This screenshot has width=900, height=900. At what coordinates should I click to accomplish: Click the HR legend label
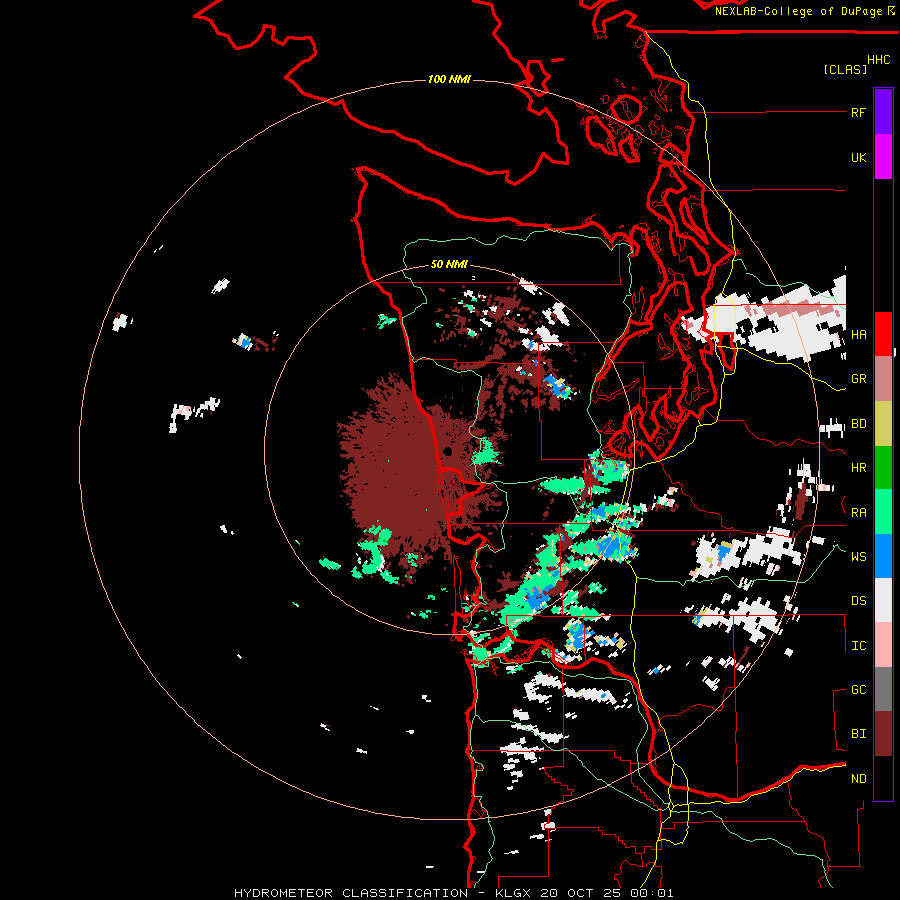pyautogui.click(x=858, y=468)
